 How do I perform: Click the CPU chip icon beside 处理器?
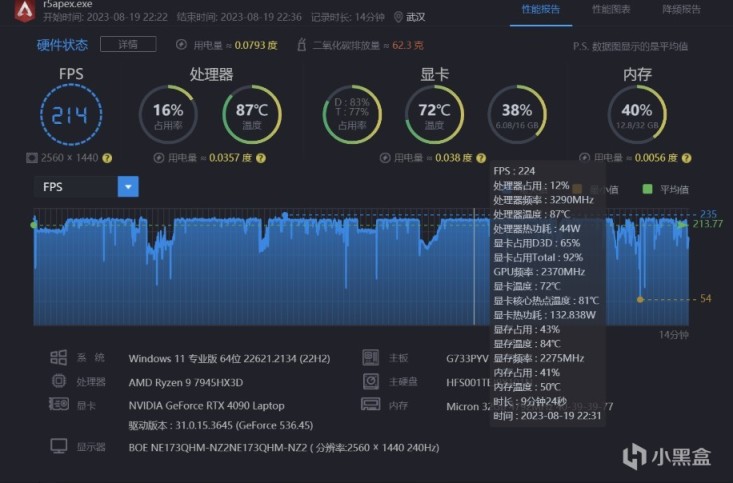coord(58,381)
